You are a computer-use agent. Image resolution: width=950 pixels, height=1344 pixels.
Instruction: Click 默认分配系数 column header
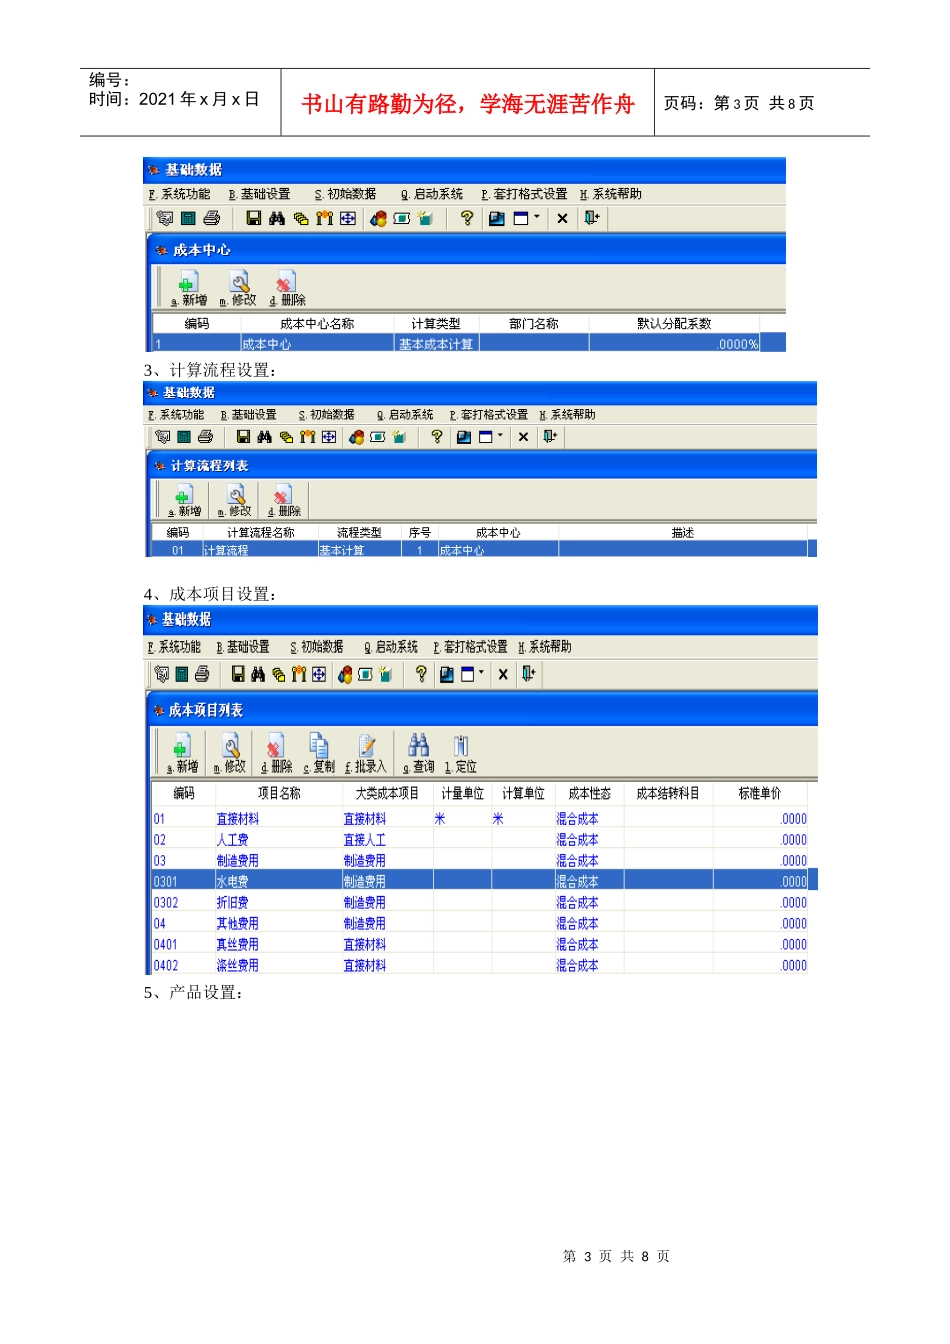(675, 324)
